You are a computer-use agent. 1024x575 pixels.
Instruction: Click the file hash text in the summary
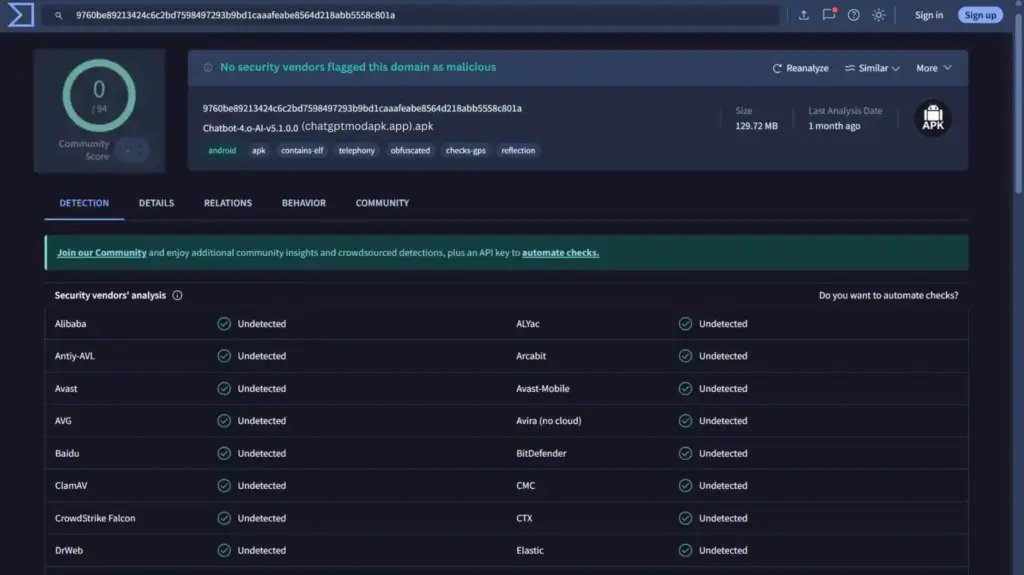point(362,108)
